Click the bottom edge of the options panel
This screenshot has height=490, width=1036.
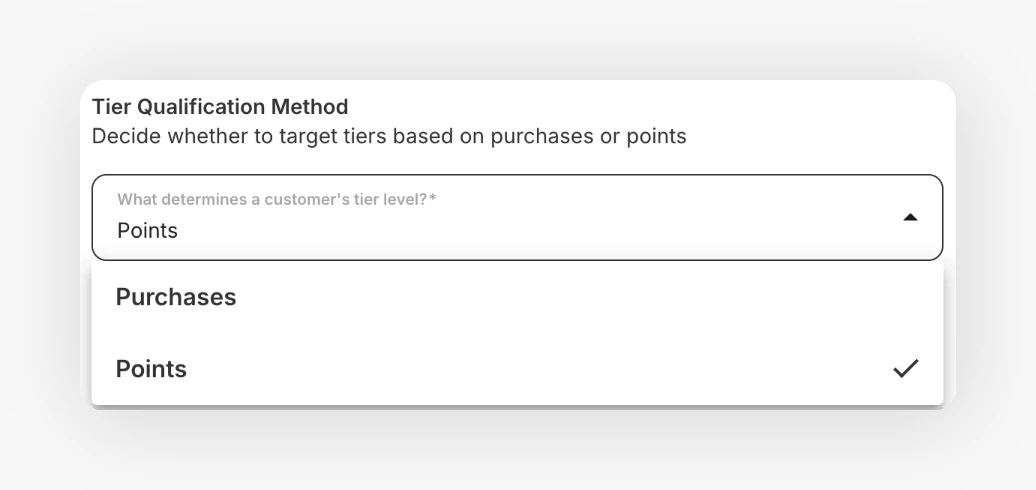[x=517, y=403]
